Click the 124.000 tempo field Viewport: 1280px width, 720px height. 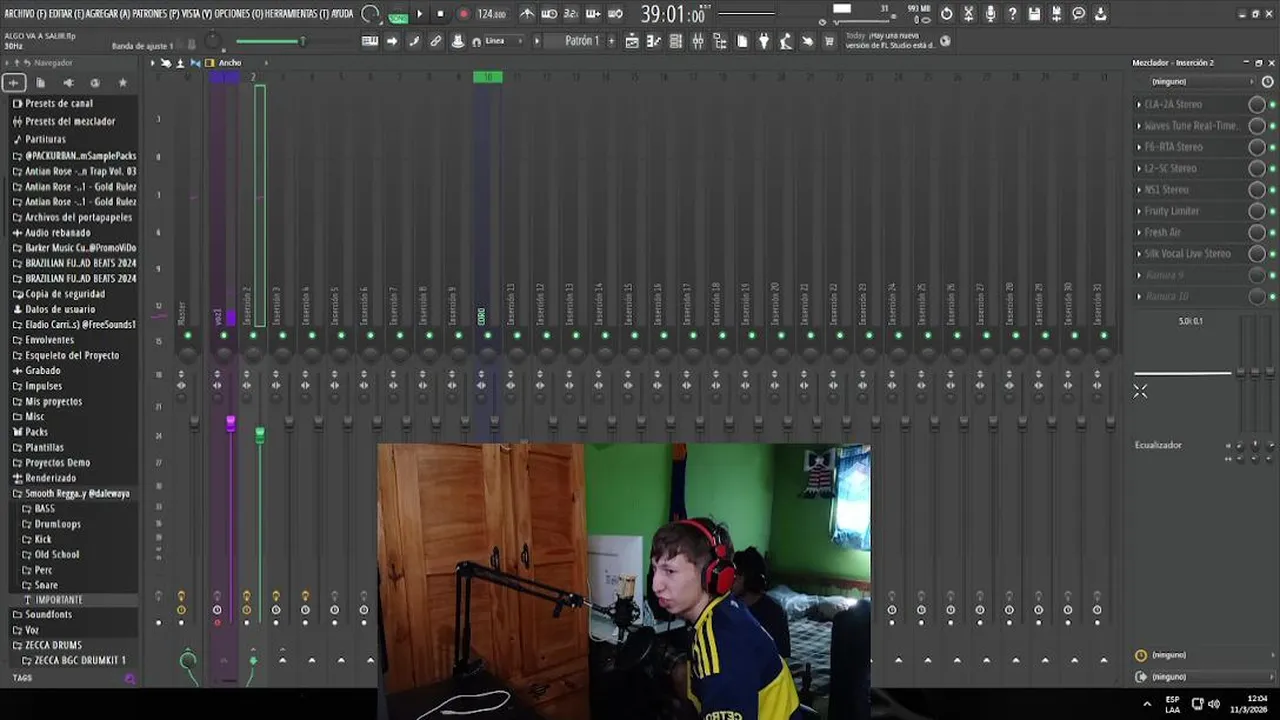(x=491, y=14)
